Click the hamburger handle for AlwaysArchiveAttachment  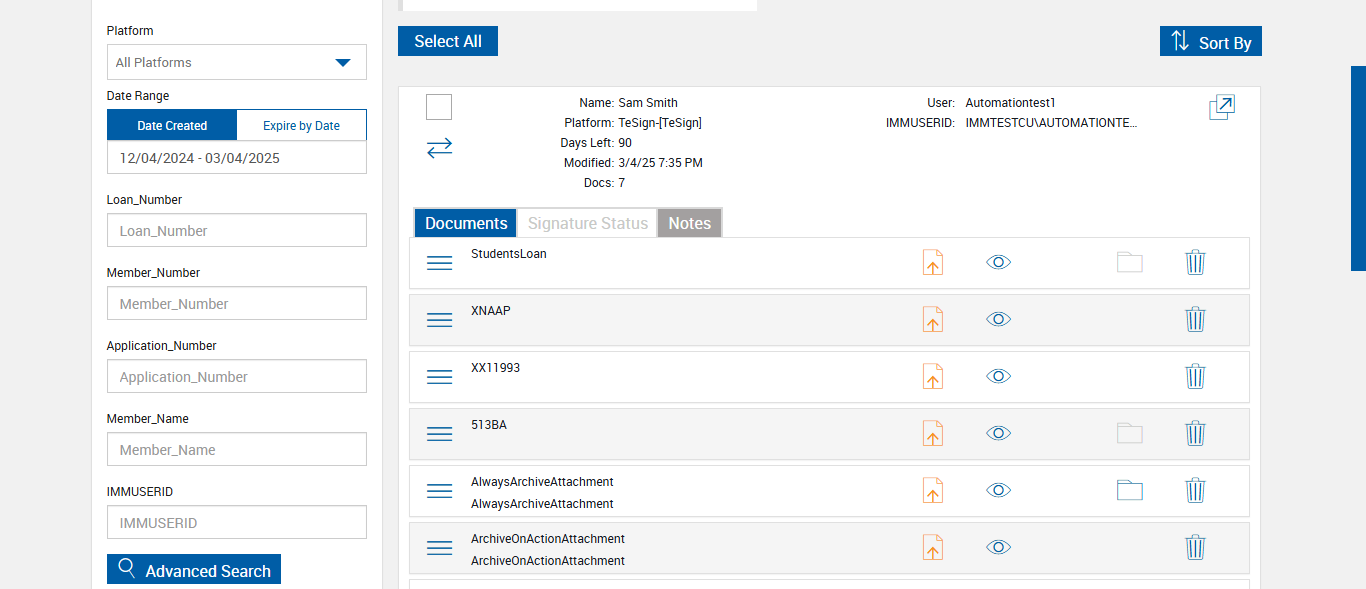pyautogui.click(x=440, y=491)
